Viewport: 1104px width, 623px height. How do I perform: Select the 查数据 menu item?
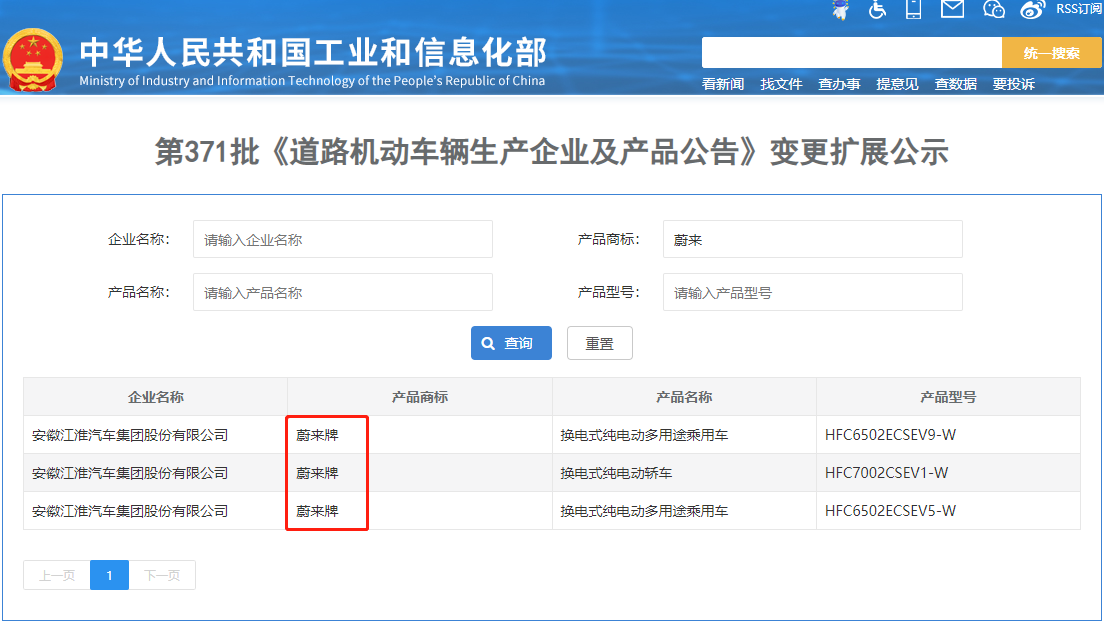(955, 84)
